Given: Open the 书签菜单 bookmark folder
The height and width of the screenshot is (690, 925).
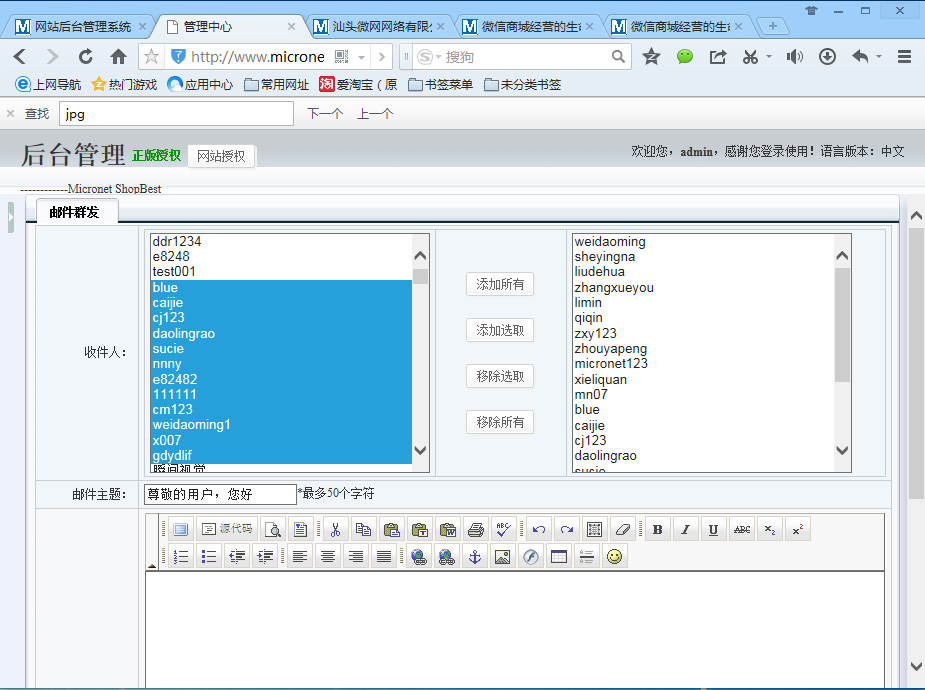Looking at the screenshot, I should 441,84.
